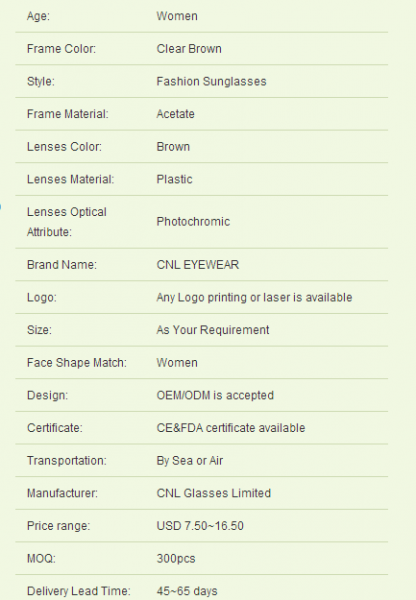
Task: Click the 45~65 days lead time
Action: point(187,591)
